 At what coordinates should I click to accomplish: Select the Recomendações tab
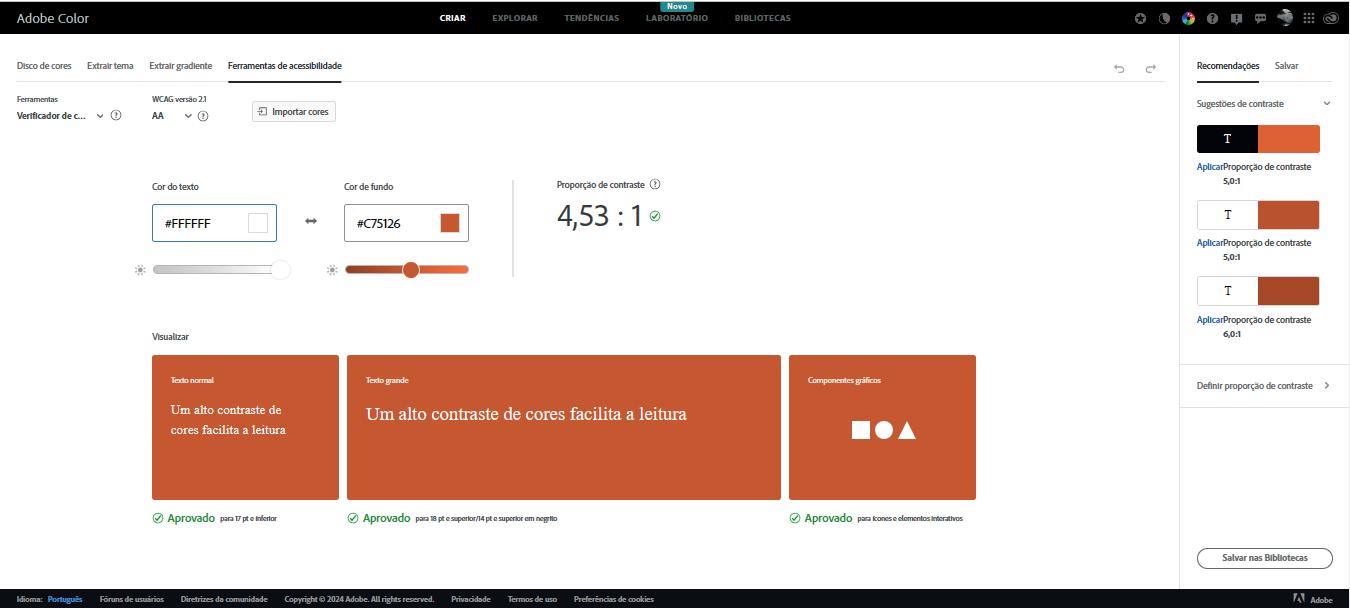point(1228,65)
